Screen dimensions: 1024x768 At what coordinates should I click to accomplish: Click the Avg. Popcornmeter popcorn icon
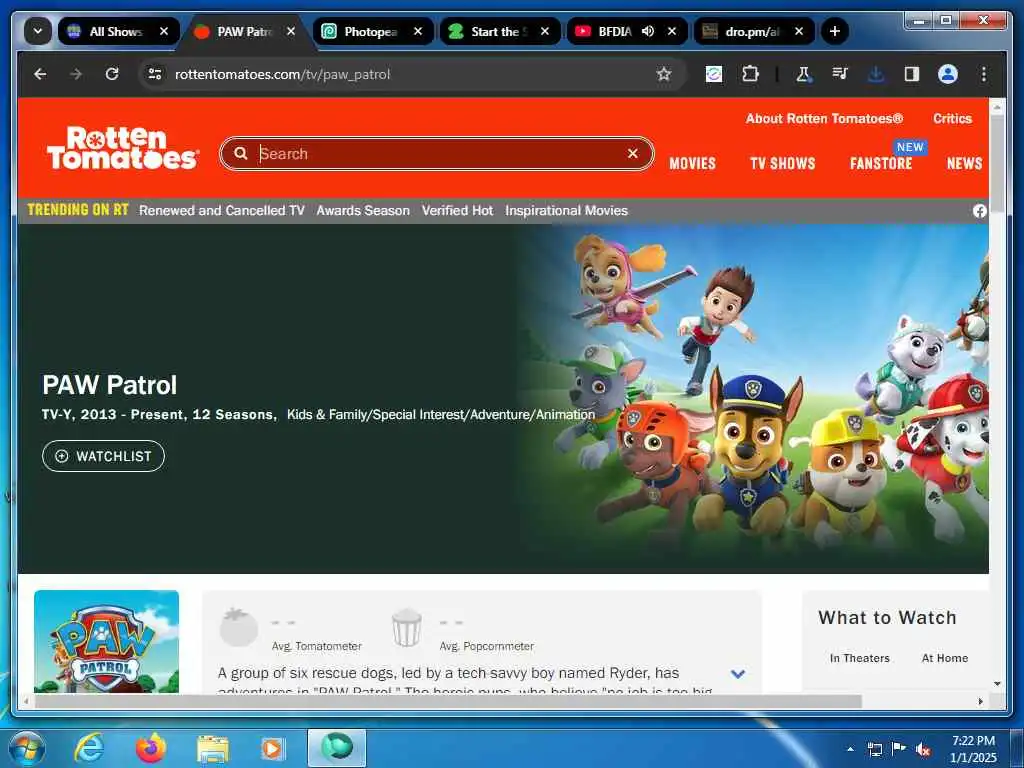[x=406, y=628]
